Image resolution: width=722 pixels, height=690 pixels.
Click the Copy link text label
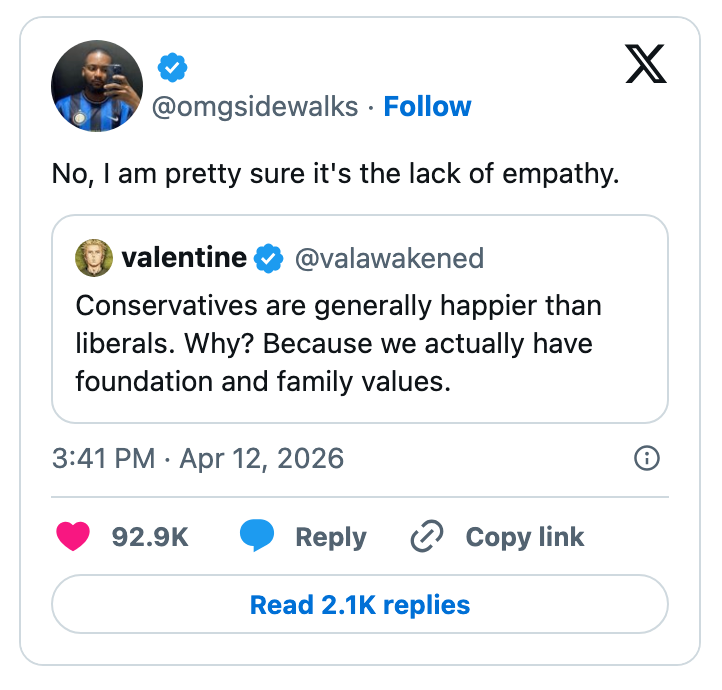[525, 536]
